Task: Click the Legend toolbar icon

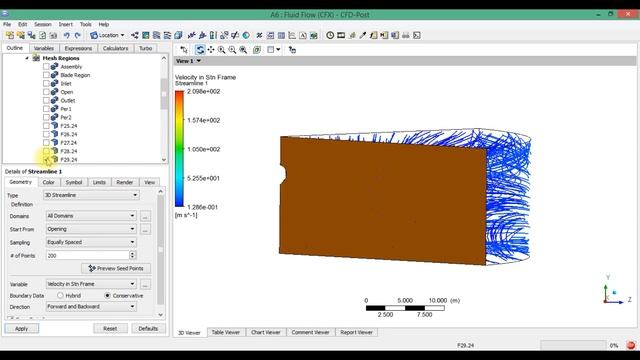Action: pos(213,36)
